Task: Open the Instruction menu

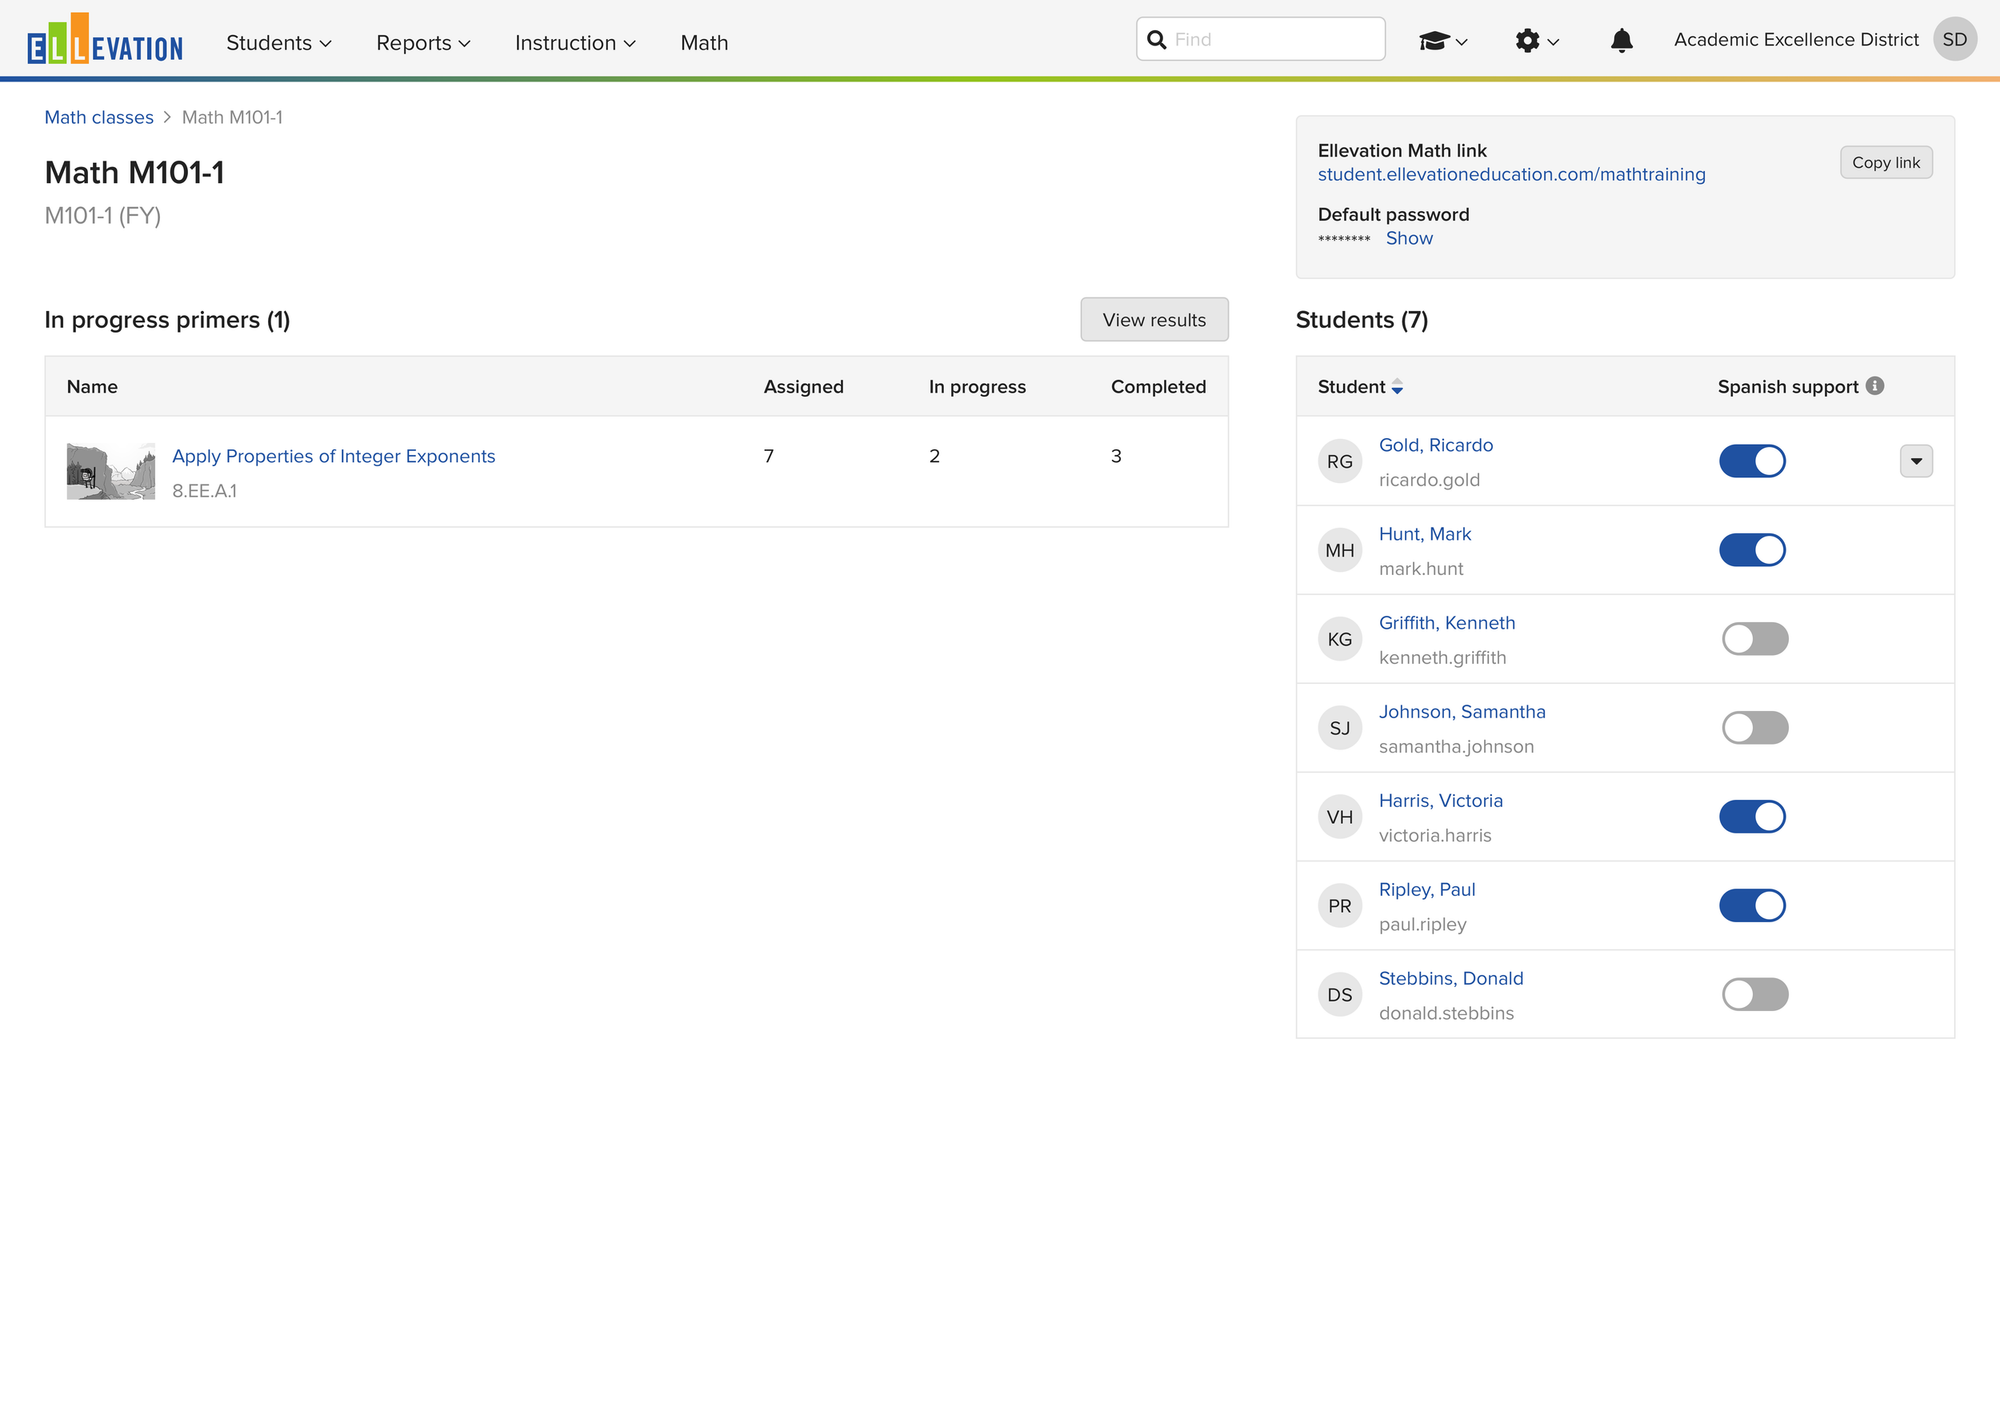Action: pos(575,43)
